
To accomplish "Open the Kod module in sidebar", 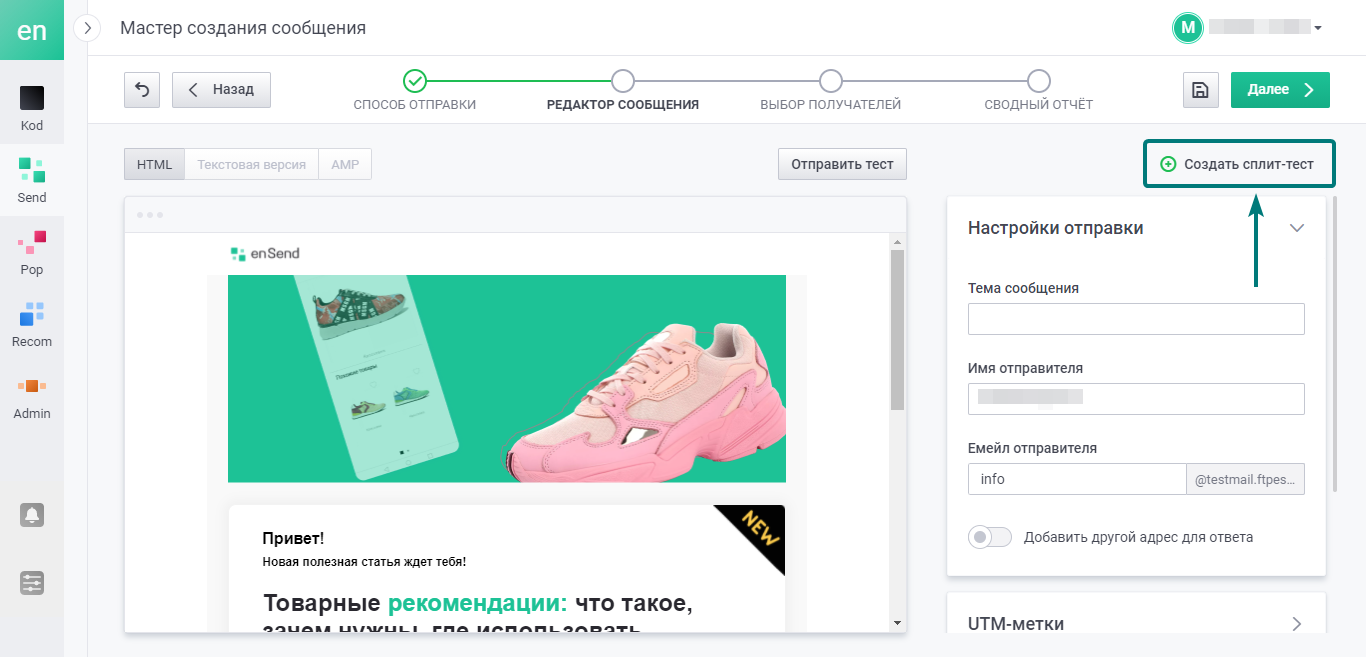I will pyautogui.click(x=32, y=109).
